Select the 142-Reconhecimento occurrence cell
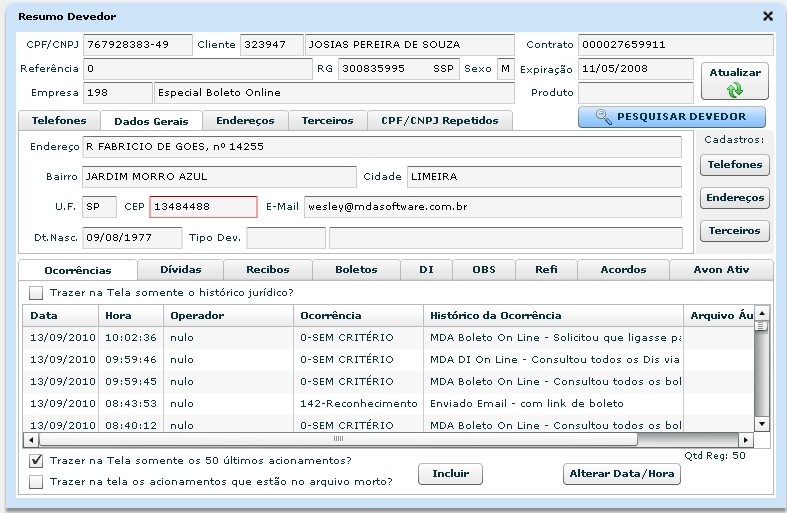Image resolution: width=787 pixels, height=513 pixels. pyautogui.click(x=358, y=404)
